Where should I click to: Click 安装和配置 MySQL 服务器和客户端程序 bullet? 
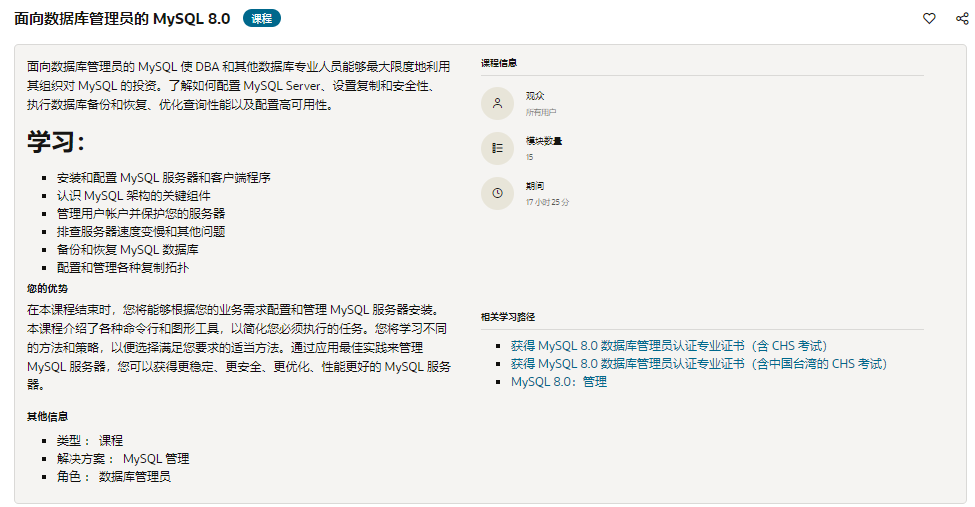(164, 178)
